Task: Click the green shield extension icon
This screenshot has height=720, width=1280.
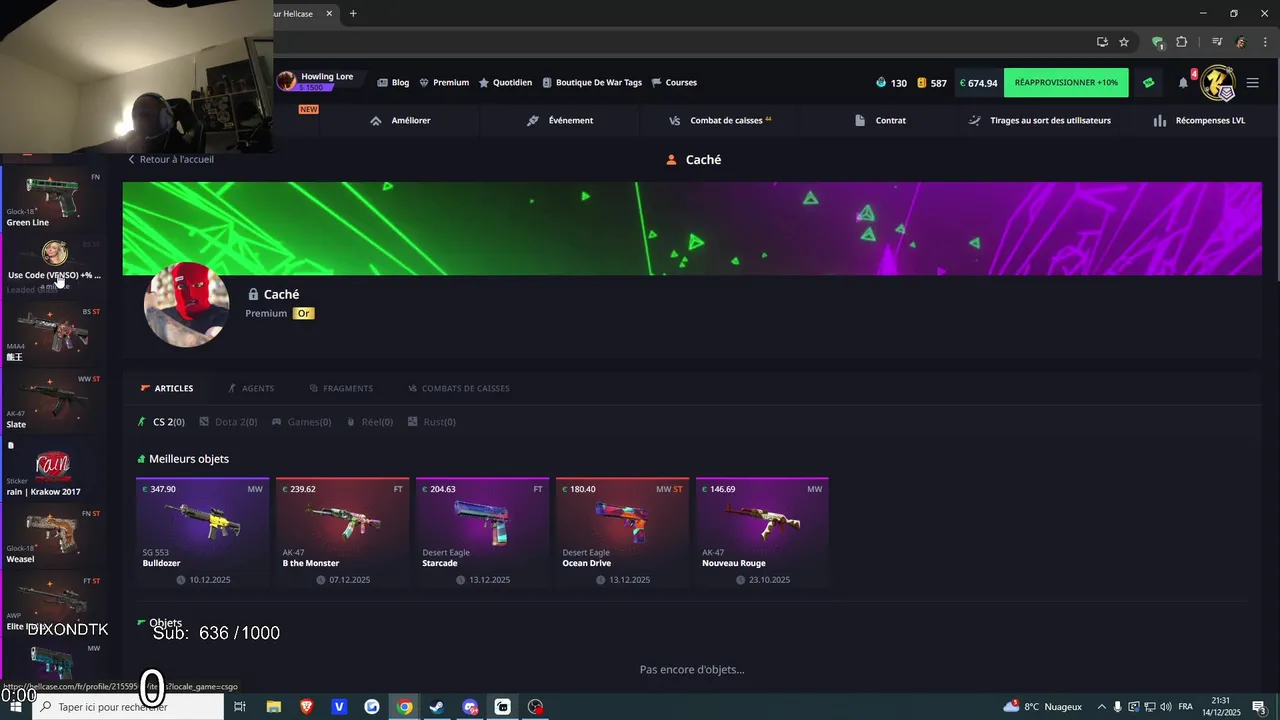Action: (x=1158, y=42)
